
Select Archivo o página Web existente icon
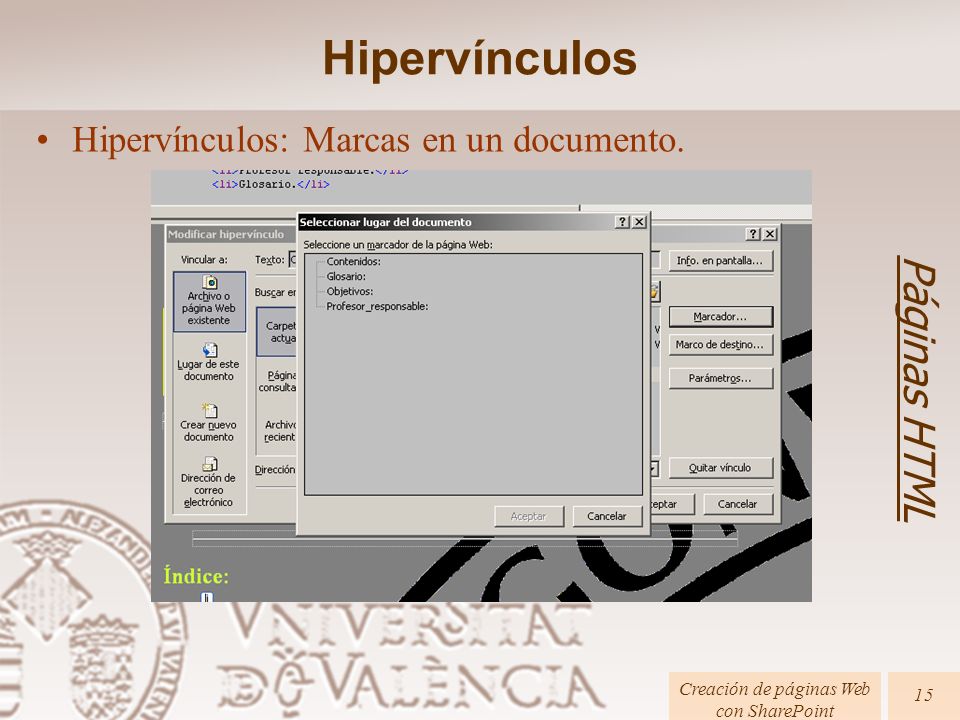(209, 301)
